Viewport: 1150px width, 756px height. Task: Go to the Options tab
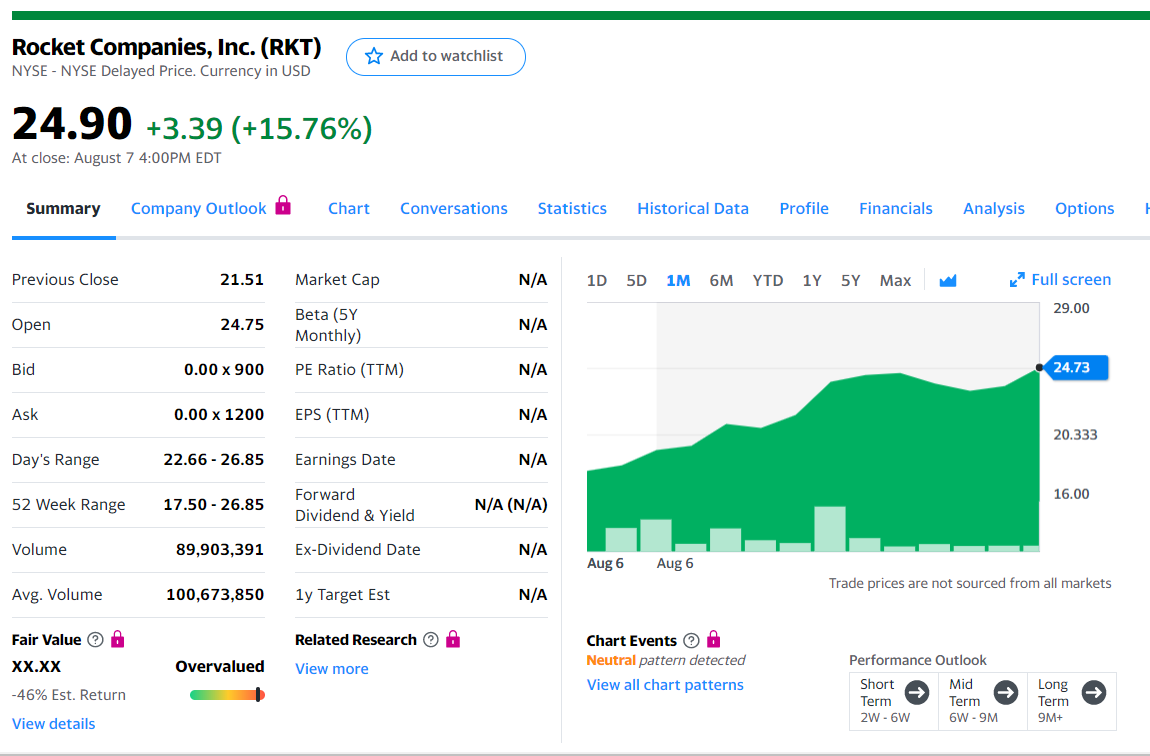tap(1085, 208)
